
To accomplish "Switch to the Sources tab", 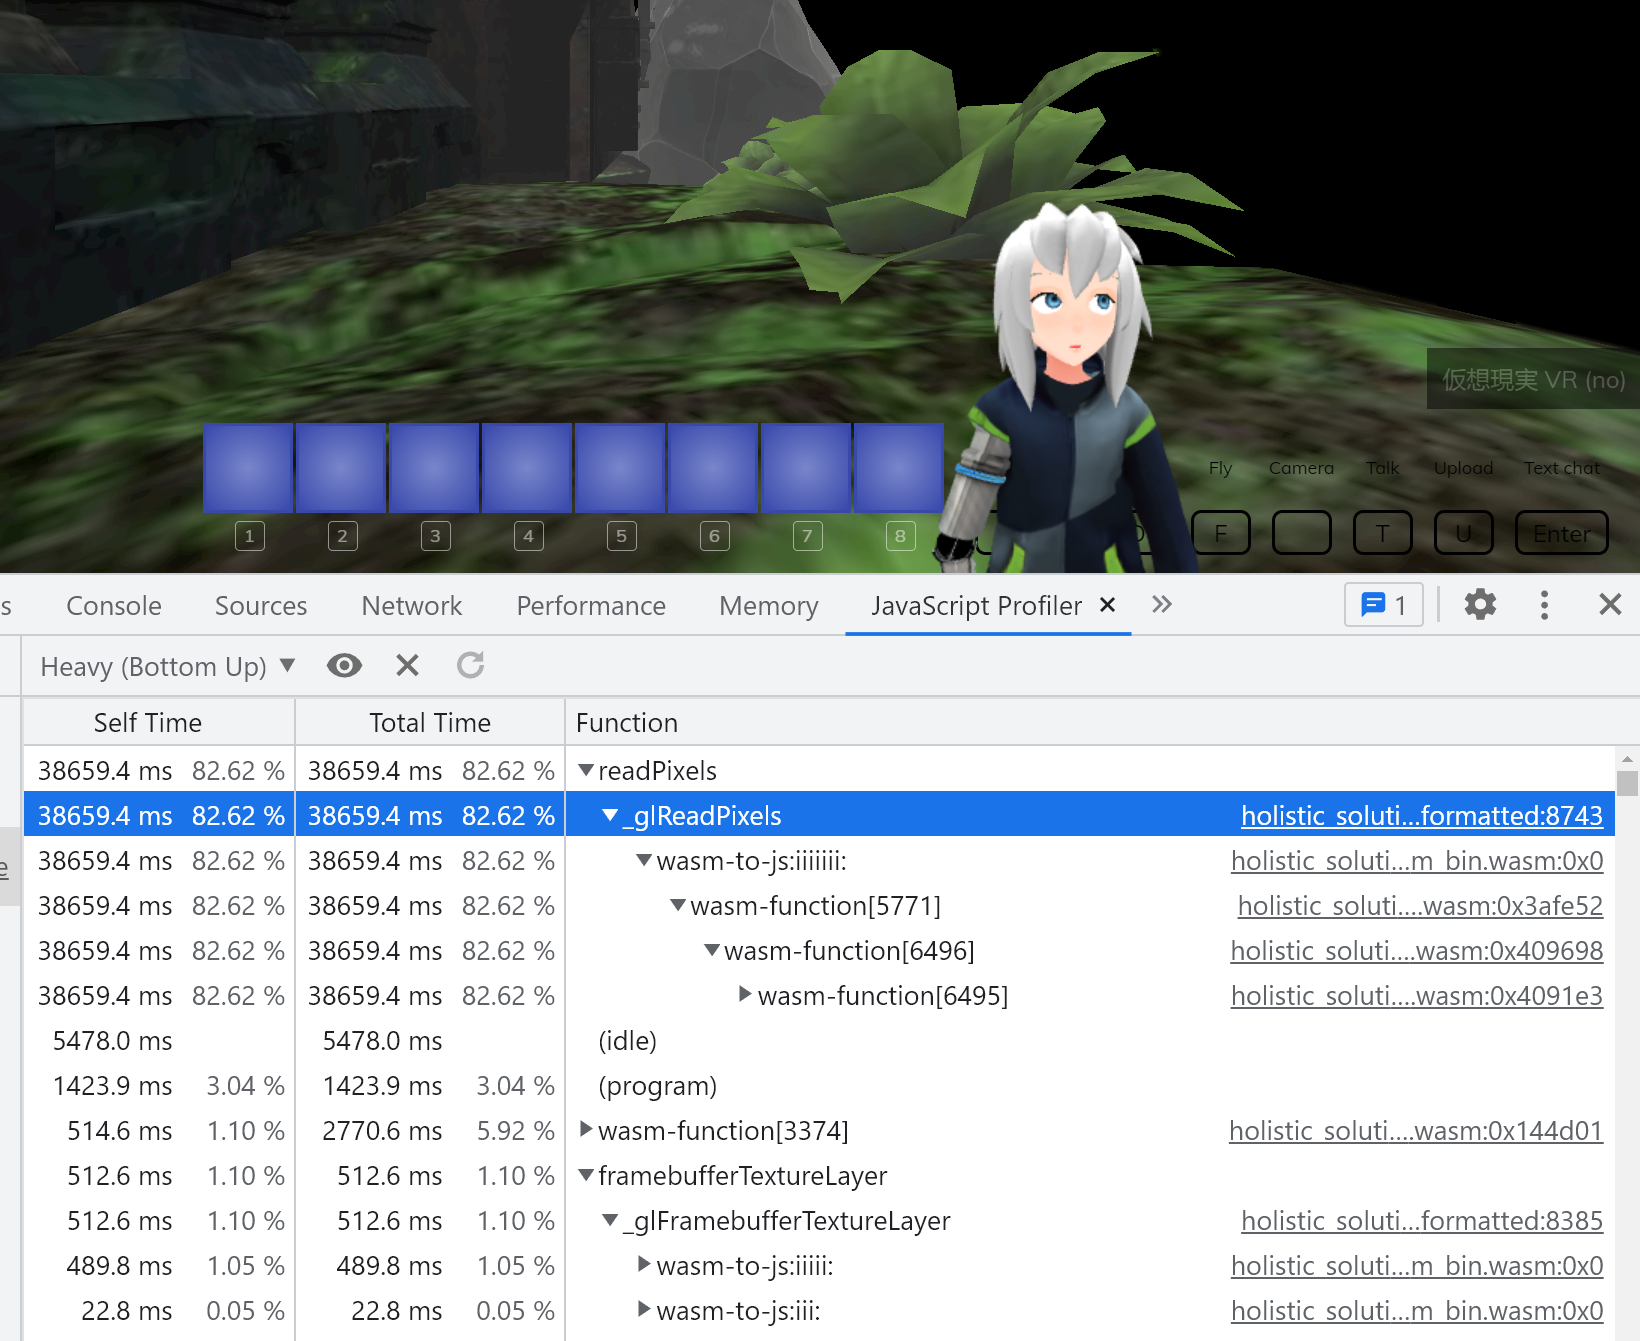I will [x=261, y=606].
